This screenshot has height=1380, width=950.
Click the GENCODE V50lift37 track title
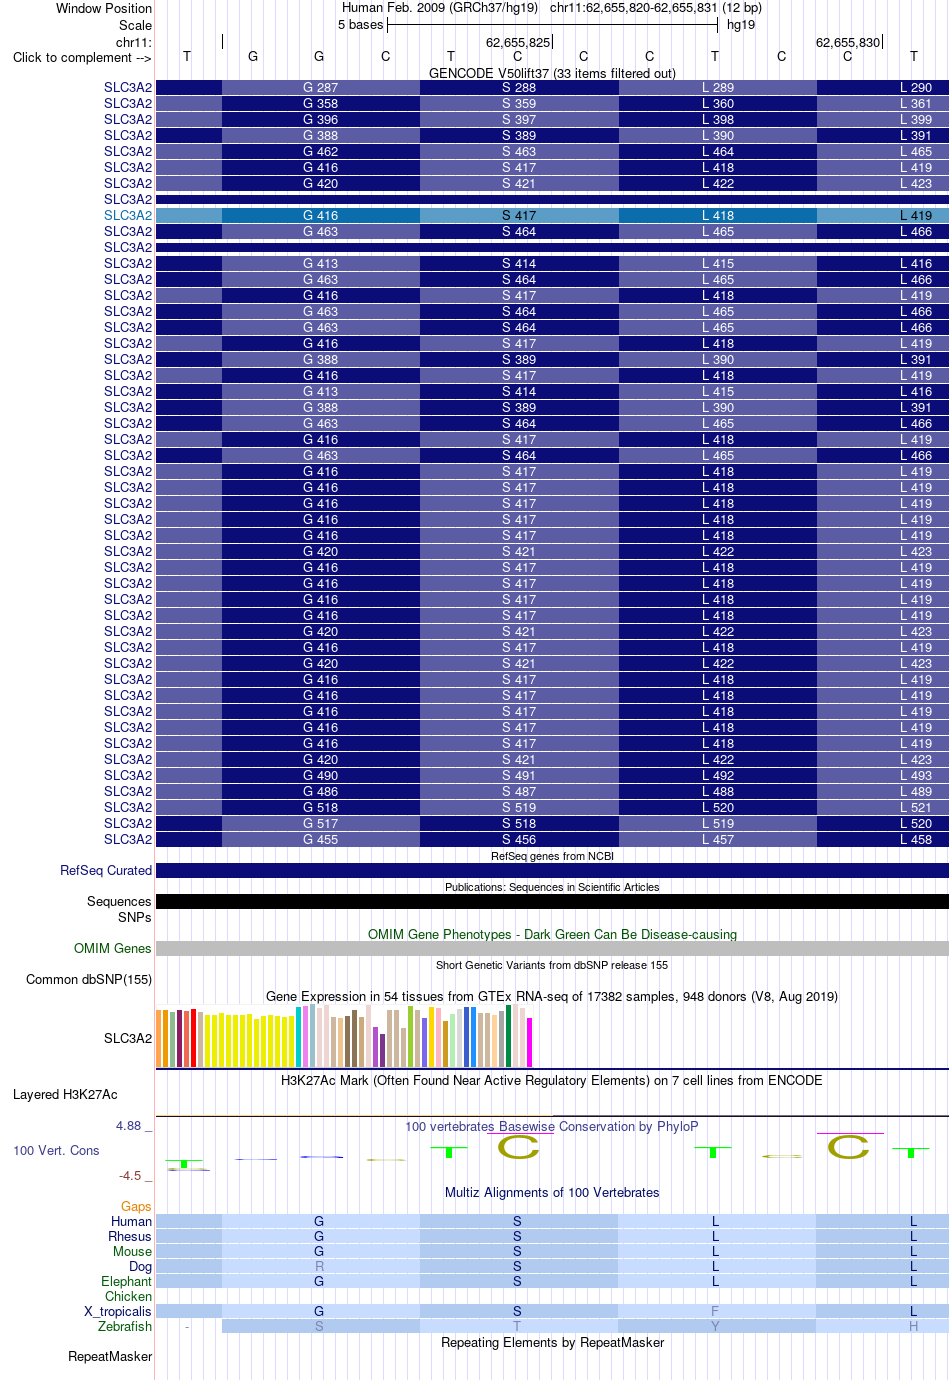pos(552,73)
